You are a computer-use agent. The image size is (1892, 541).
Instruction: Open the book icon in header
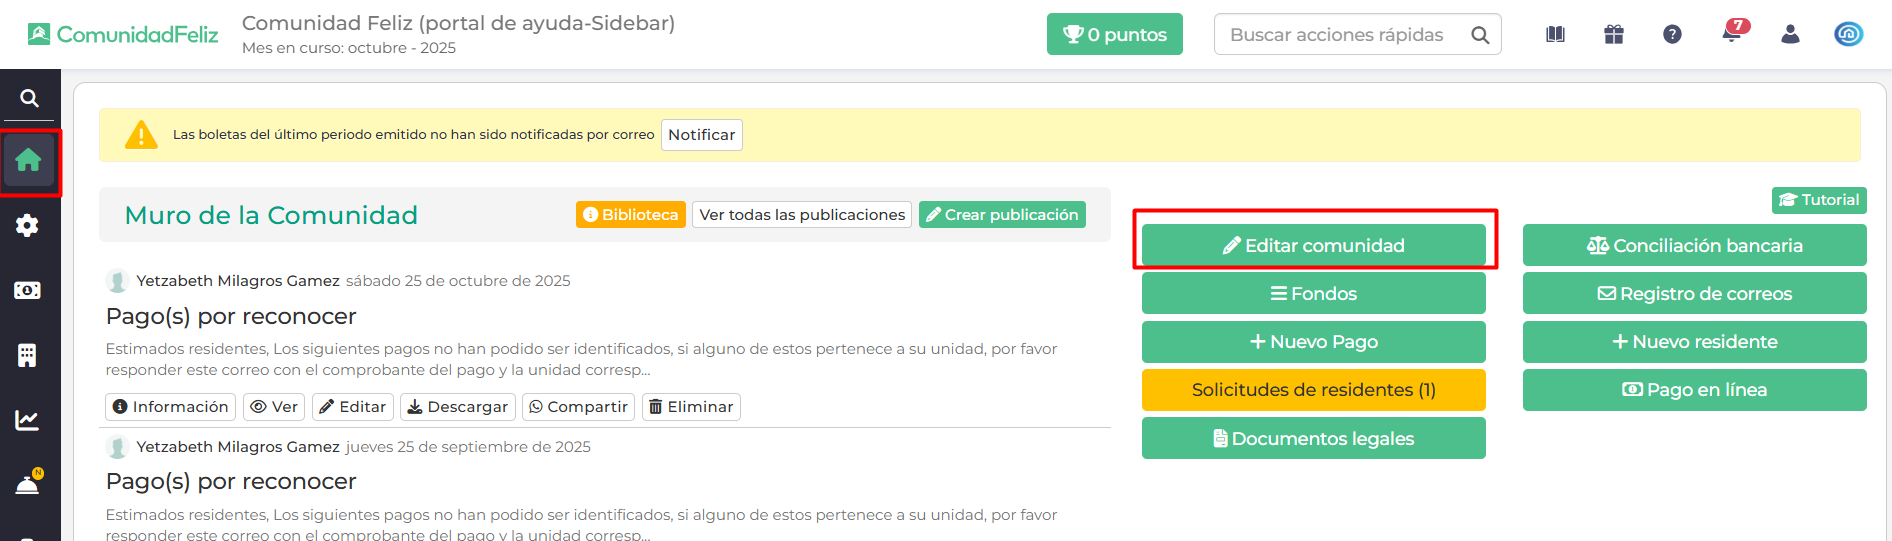point(1555,34)
